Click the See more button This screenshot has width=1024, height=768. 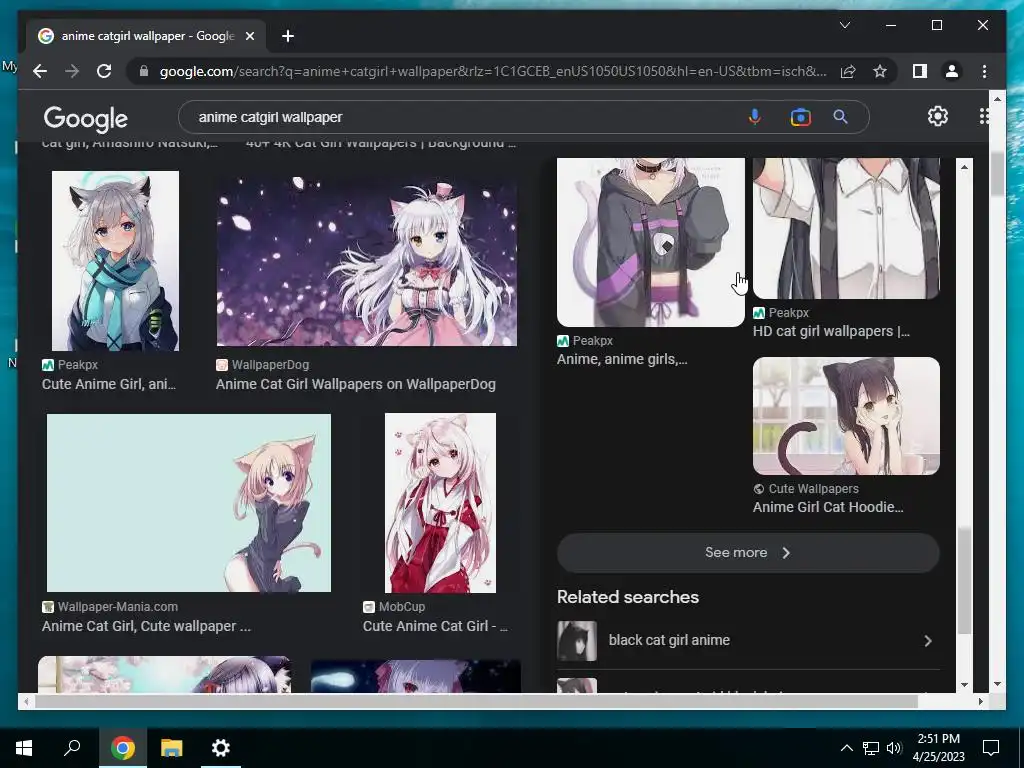[x=748, y=552]
